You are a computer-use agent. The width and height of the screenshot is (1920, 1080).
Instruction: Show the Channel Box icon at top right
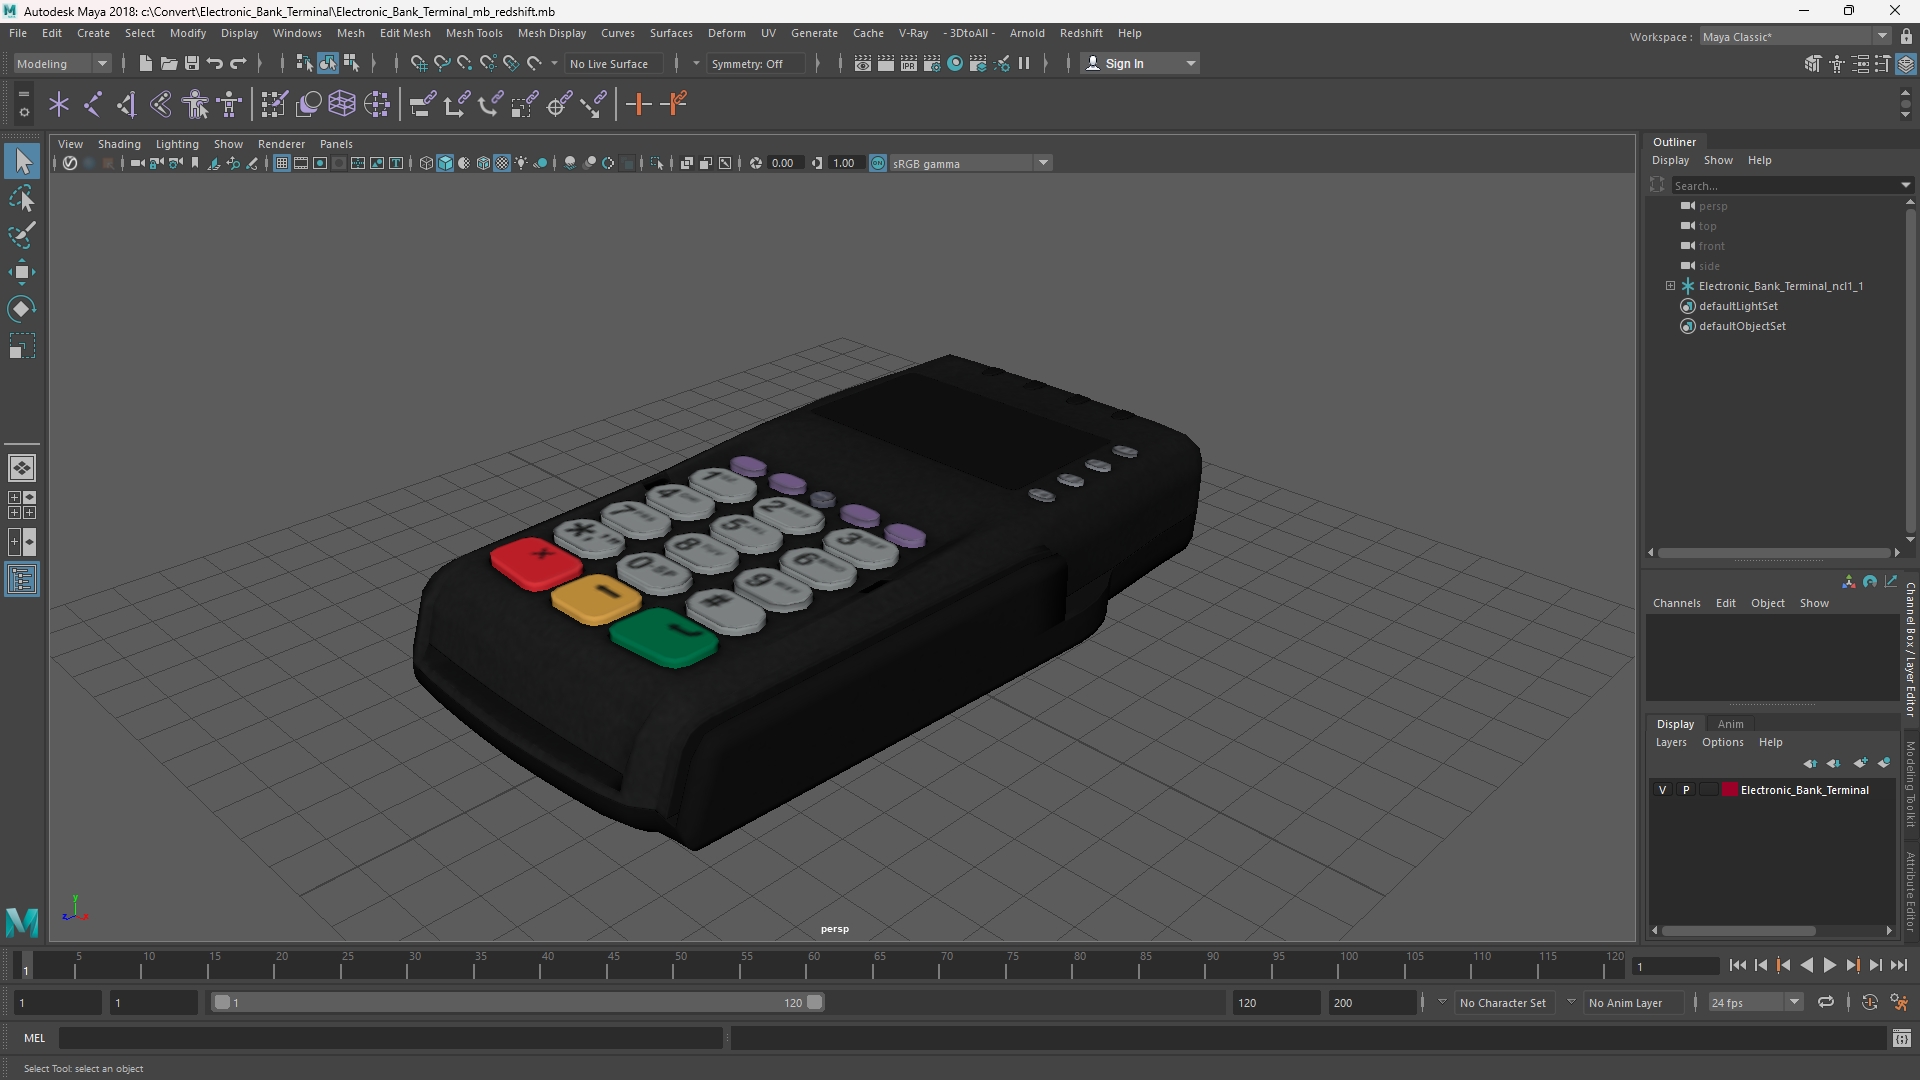pos(1906,64)
